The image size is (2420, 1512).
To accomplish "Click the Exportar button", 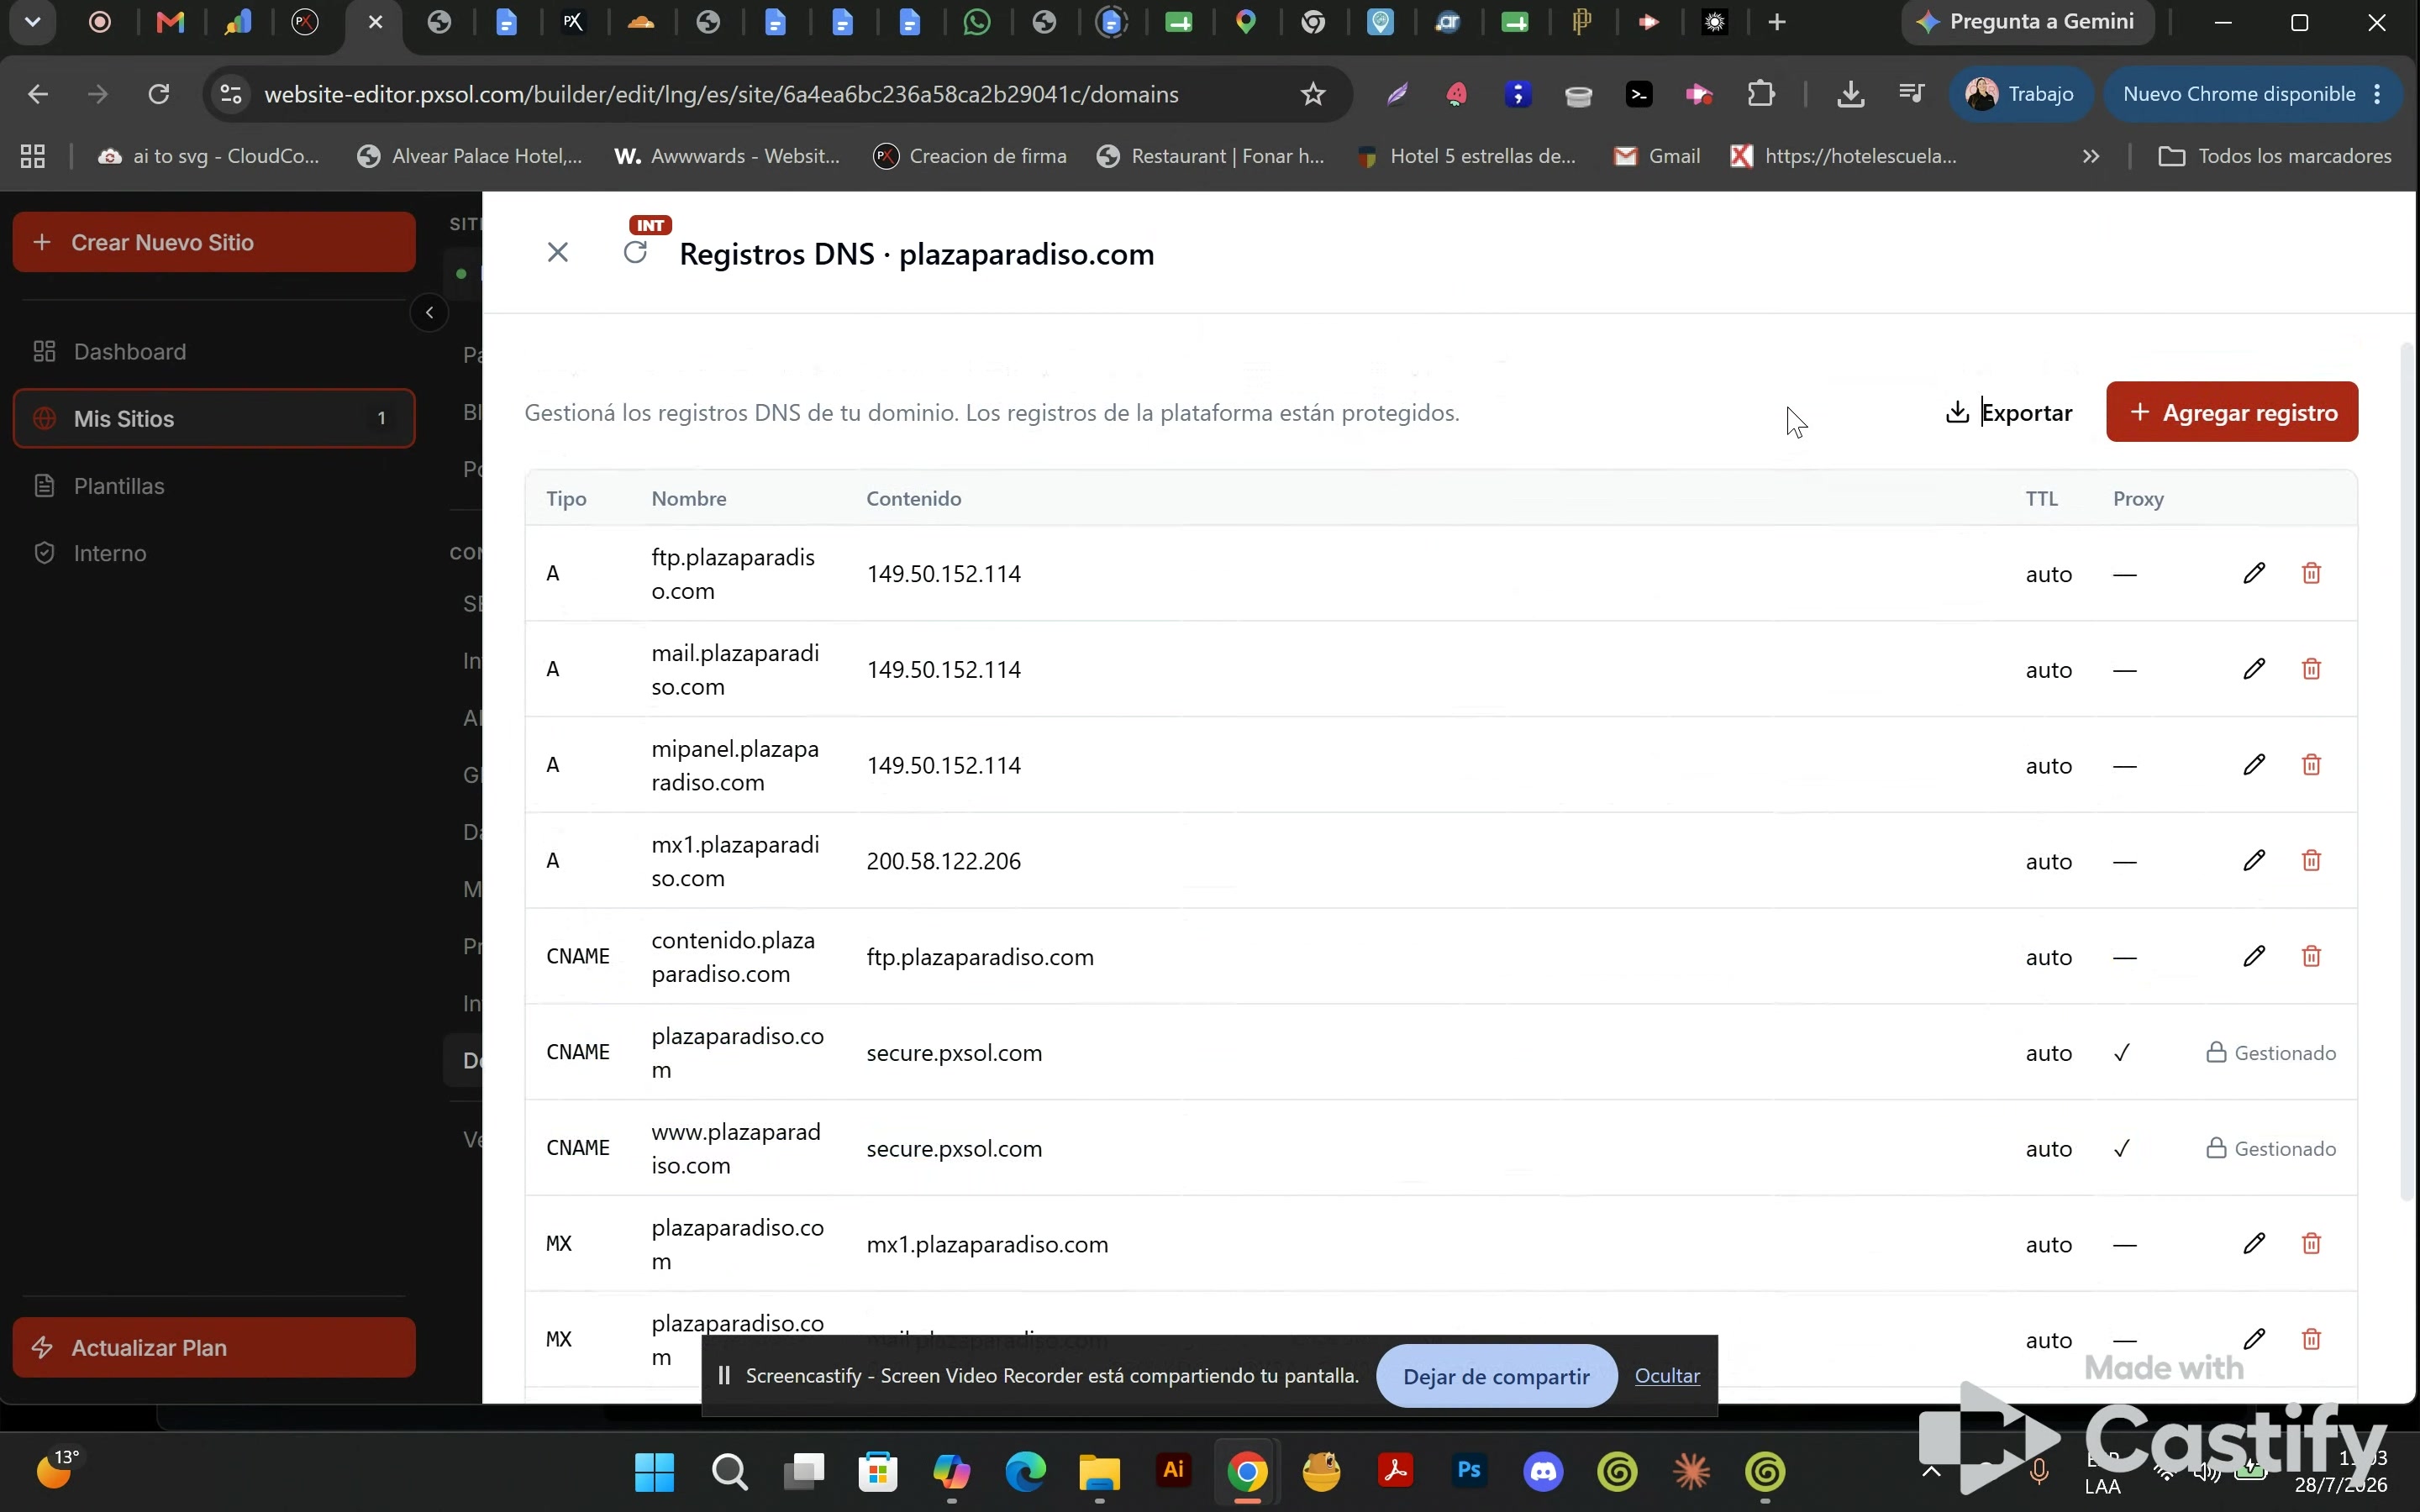I will tap(2008, 412).
